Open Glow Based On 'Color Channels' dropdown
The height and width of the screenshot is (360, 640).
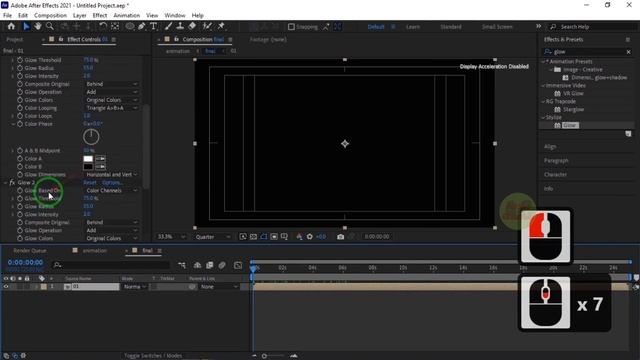coord(111,191)
